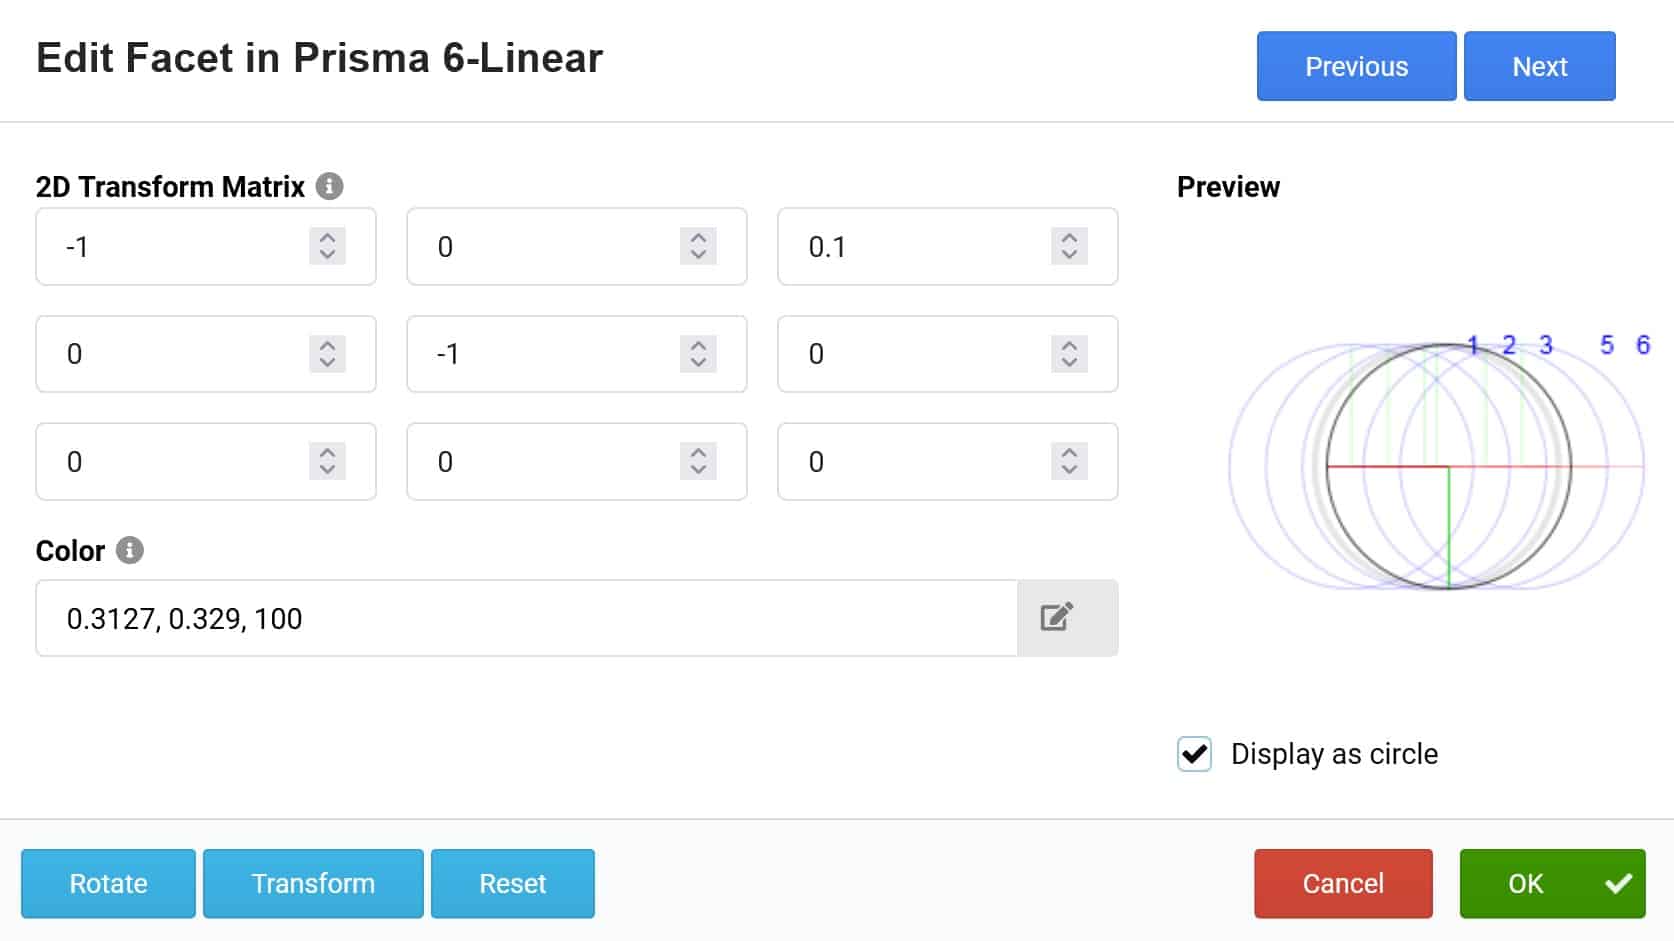Viewport: 1674px width, 941px height.
Task: Confirm changes with the OK button
Action: coord(1551,884)
